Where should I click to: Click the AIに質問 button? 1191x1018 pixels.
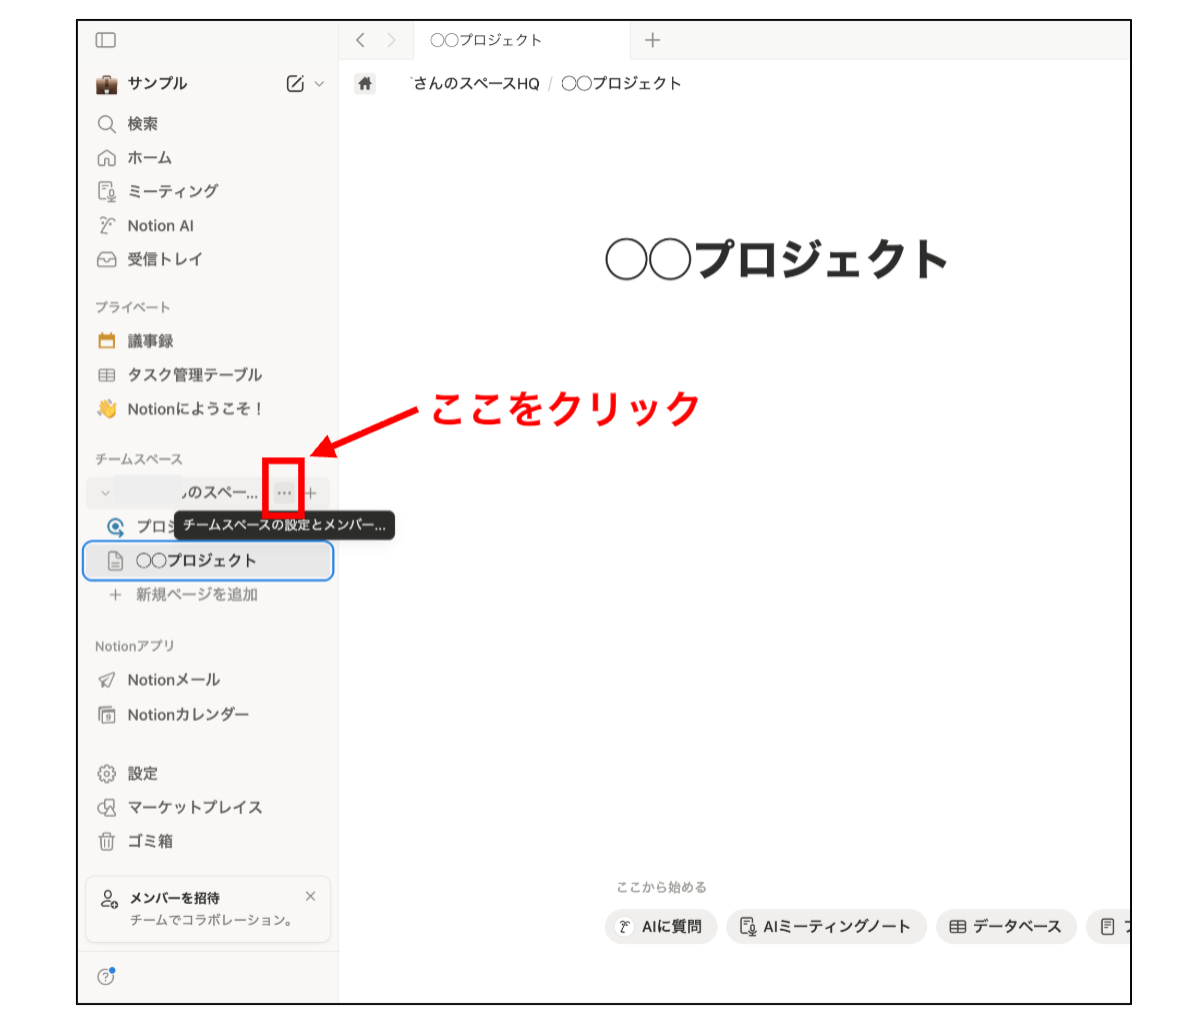coord(660,927)
